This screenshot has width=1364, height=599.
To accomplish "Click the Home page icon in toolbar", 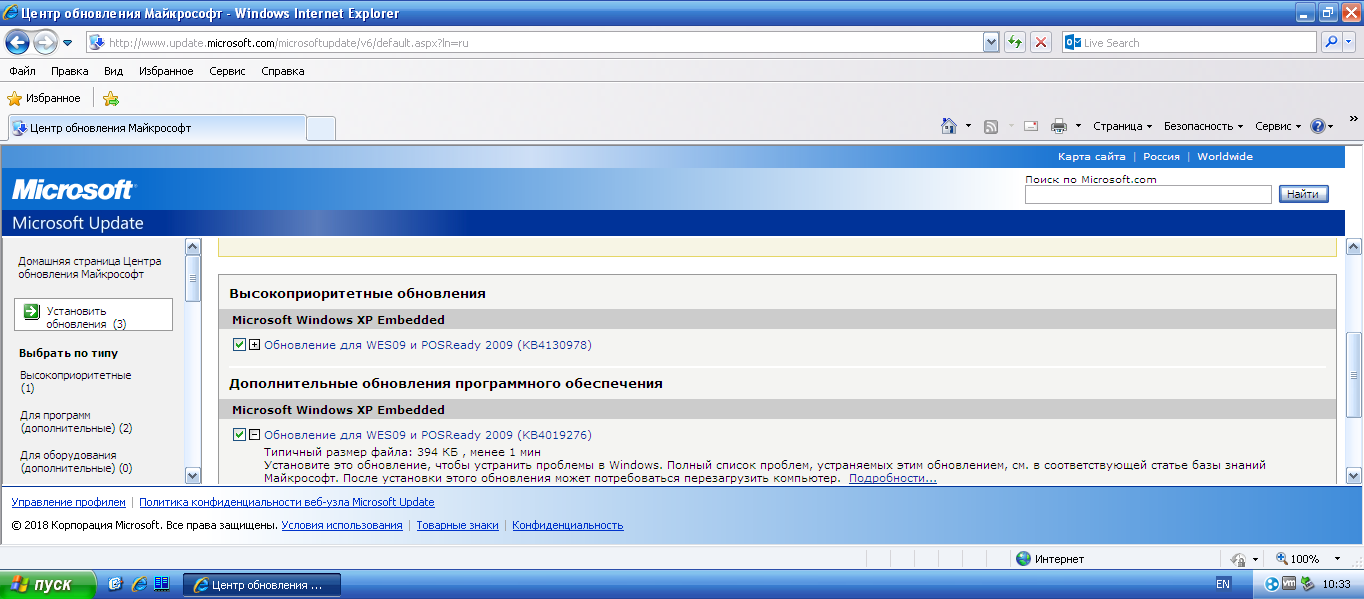I will [949, 126].
